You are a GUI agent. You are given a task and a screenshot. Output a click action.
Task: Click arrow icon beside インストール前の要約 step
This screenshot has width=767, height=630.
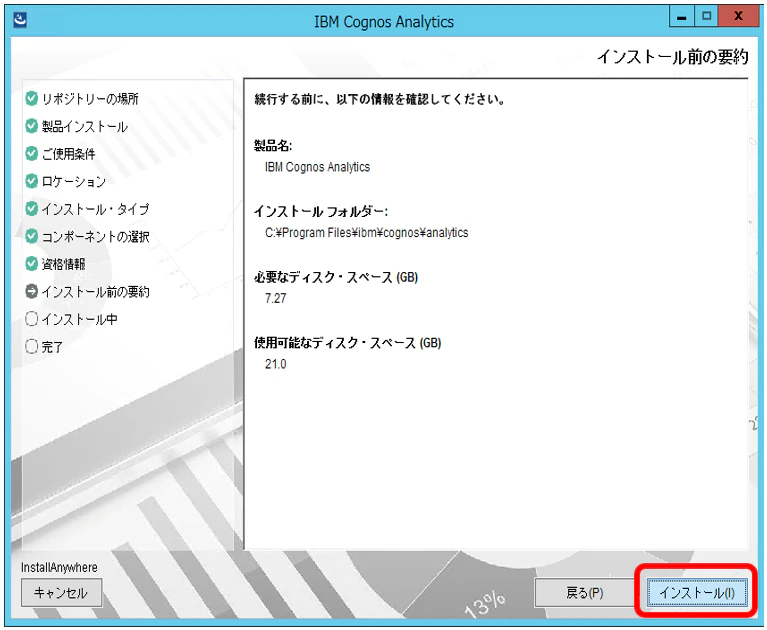(31, 292)
